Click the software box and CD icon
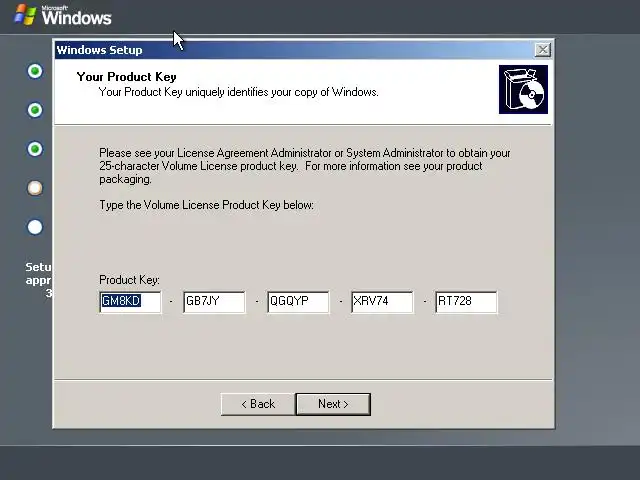 (x=523, y=89)
